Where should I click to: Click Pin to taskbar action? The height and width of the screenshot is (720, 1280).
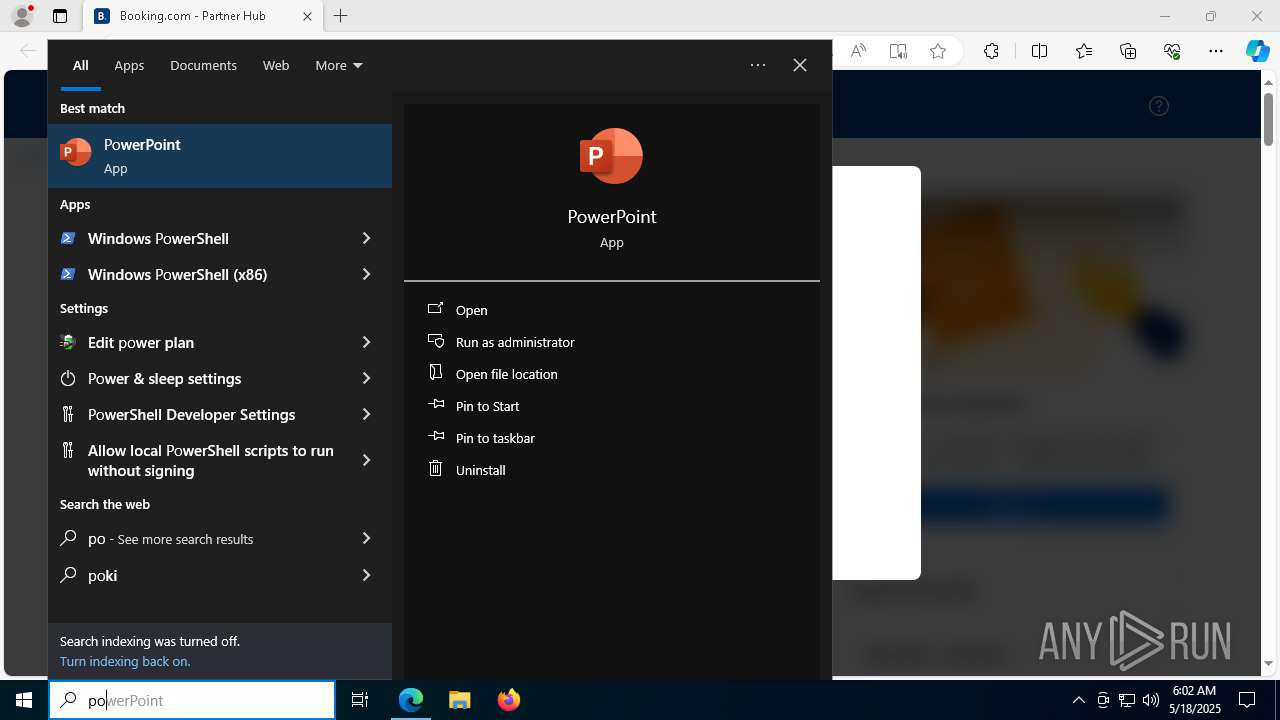coord(495,438)
